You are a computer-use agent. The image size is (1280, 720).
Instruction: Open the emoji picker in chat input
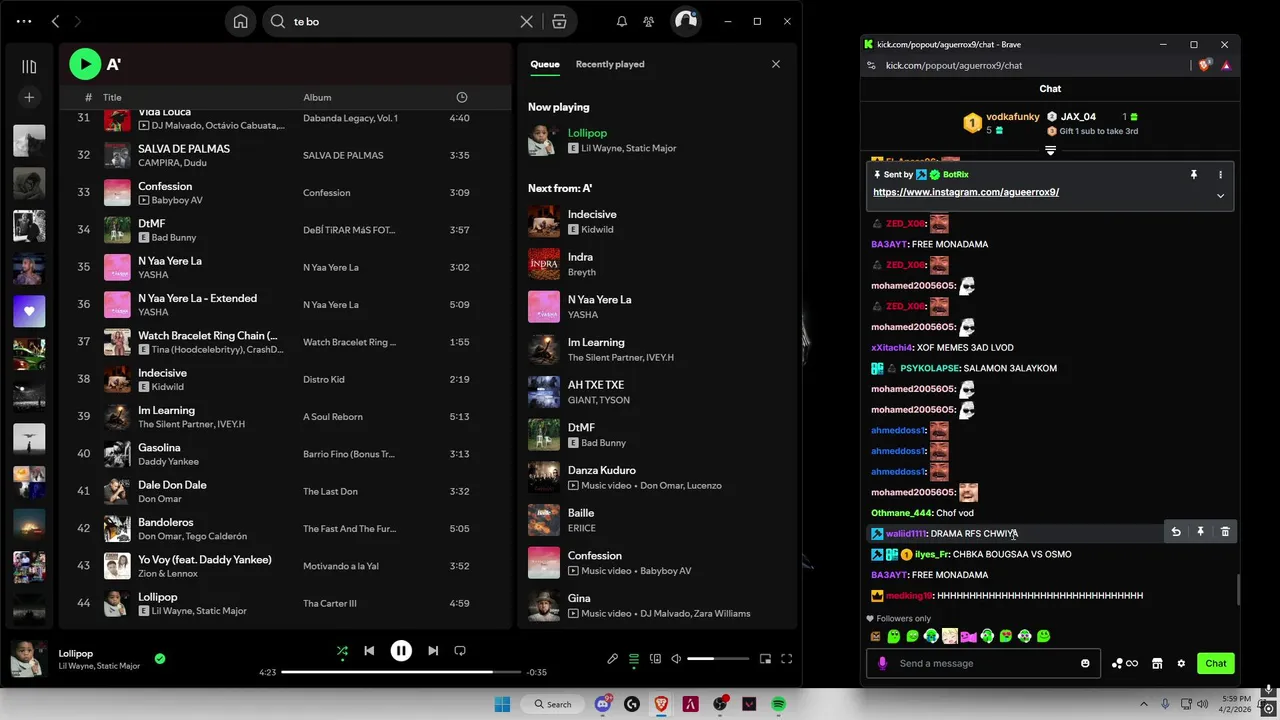tap(1085, 663)
